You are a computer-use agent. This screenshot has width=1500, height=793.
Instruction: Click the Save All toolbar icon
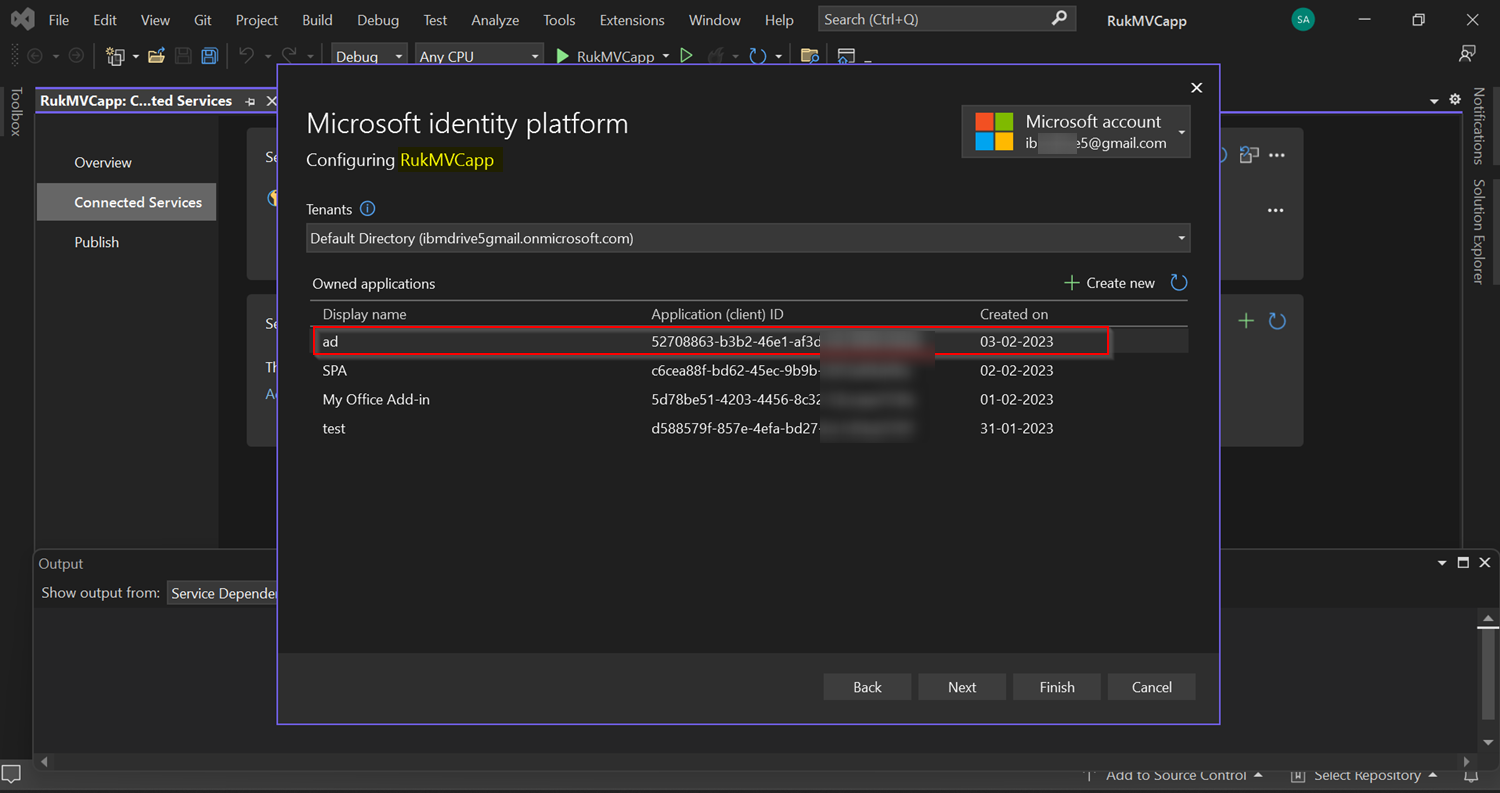[x=209, y=56]
